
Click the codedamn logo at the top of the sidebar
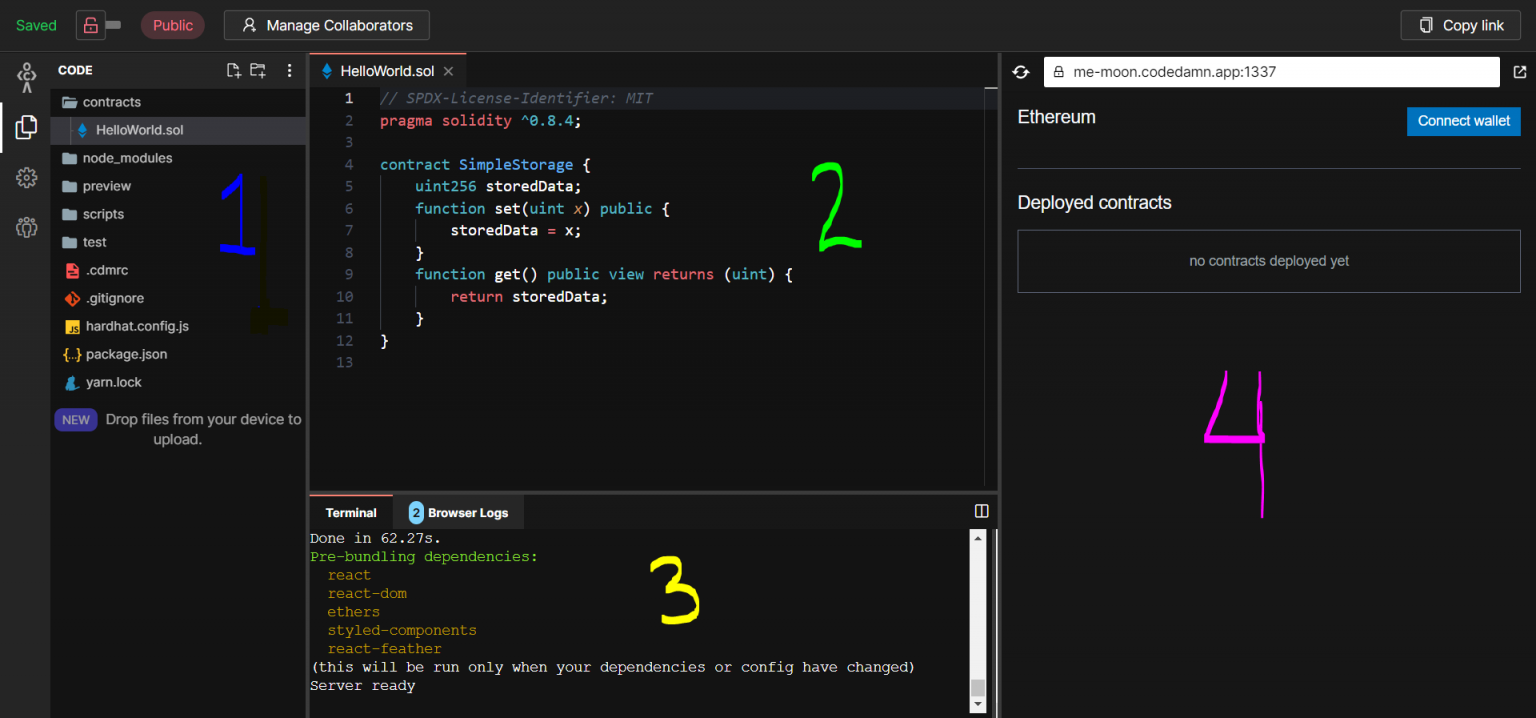26,76
